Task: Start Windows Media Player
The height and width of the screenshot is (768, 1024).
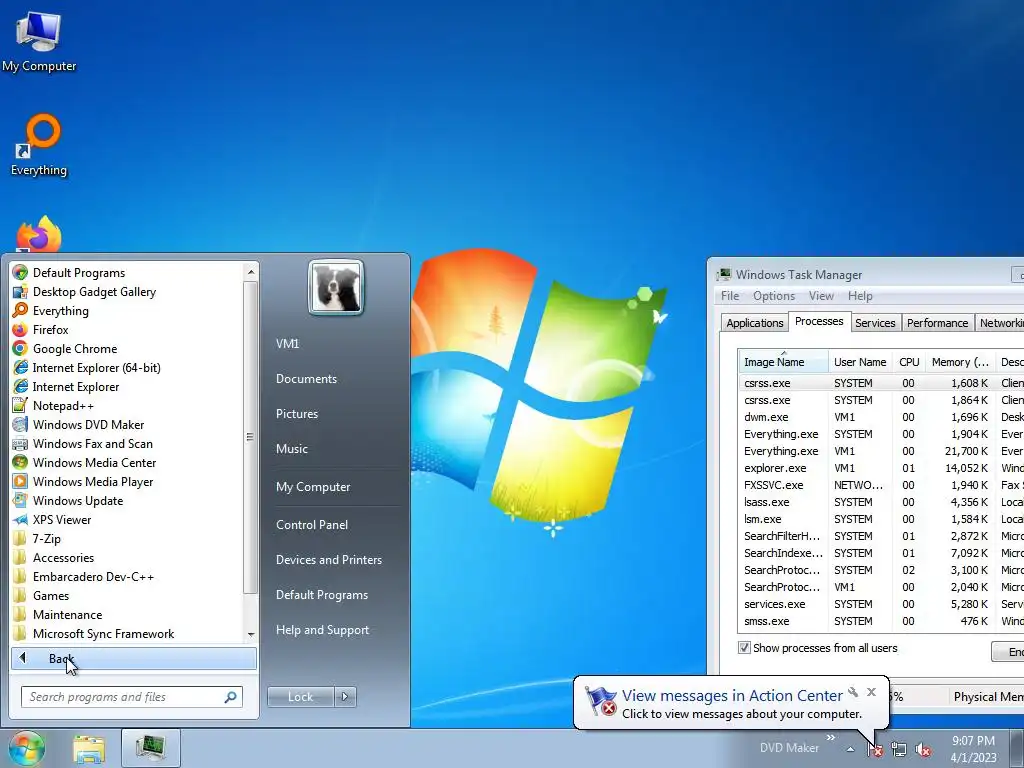Action: pyautogui.click(x=93, y=481)
